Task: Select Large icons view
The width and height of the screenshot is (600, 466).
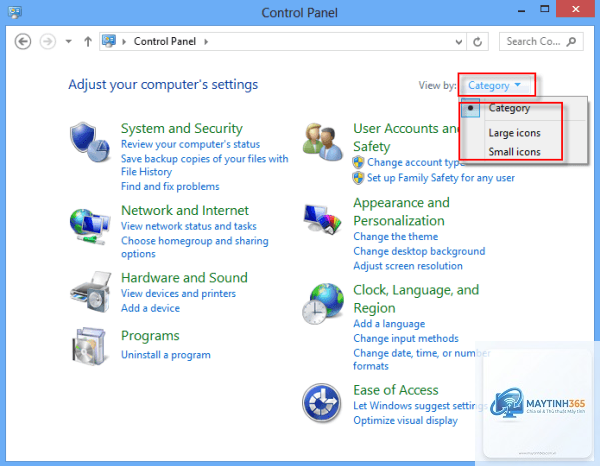Action: click(514, 133)
